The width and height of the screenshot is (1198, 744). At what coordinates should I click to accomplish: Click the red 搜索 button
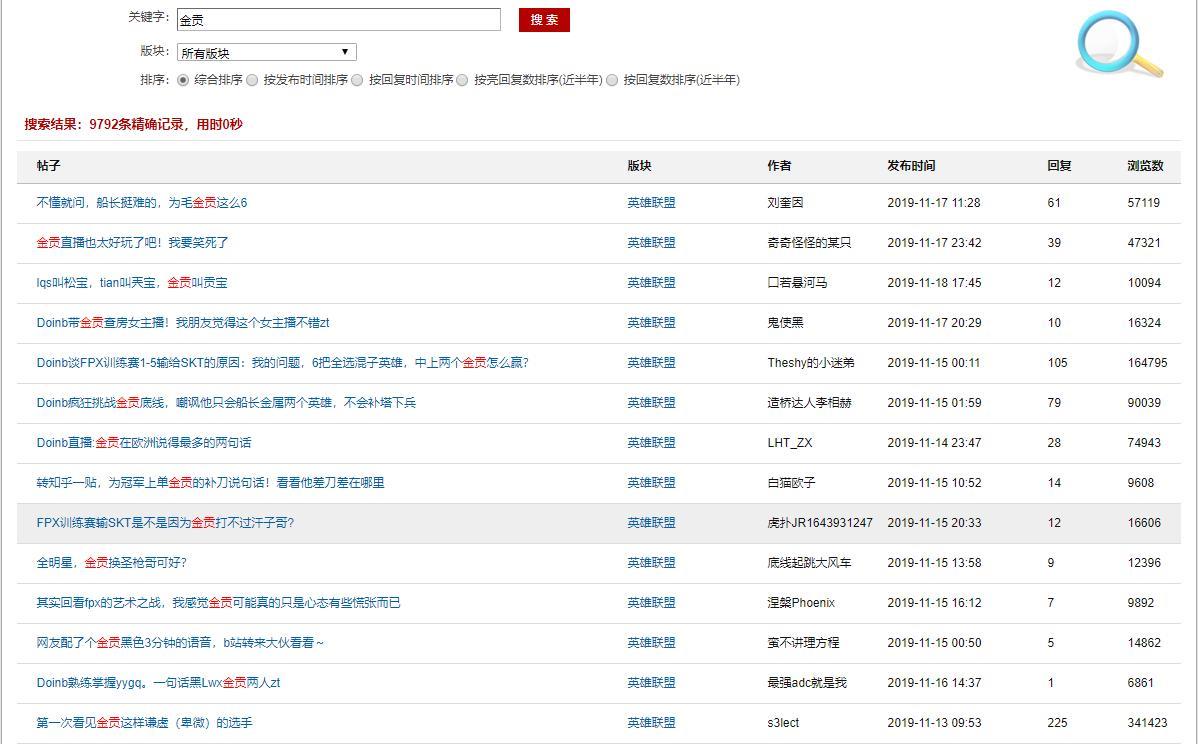coord(544,20)
